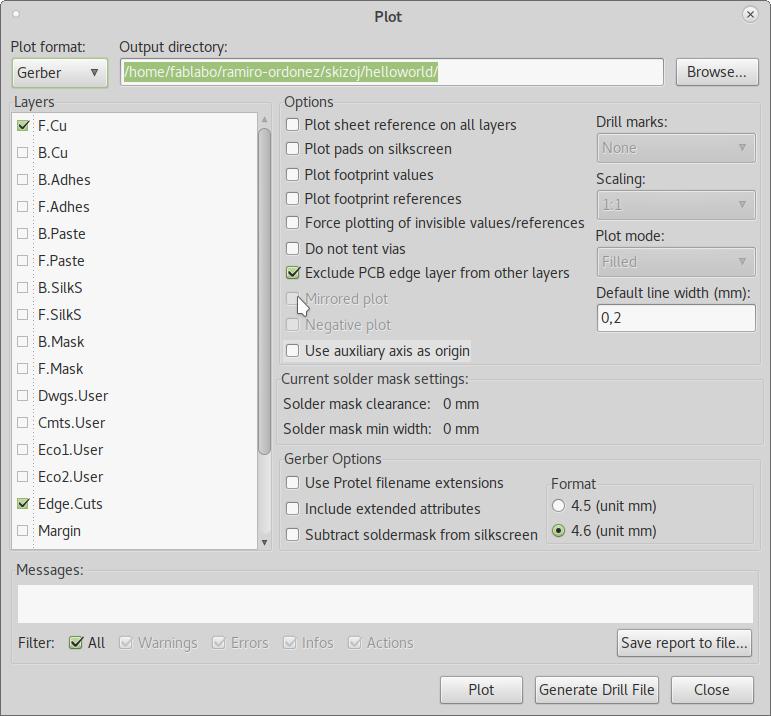
Task: Enable Plot pads on silkscreen
Action: click(x=293, y=148)
